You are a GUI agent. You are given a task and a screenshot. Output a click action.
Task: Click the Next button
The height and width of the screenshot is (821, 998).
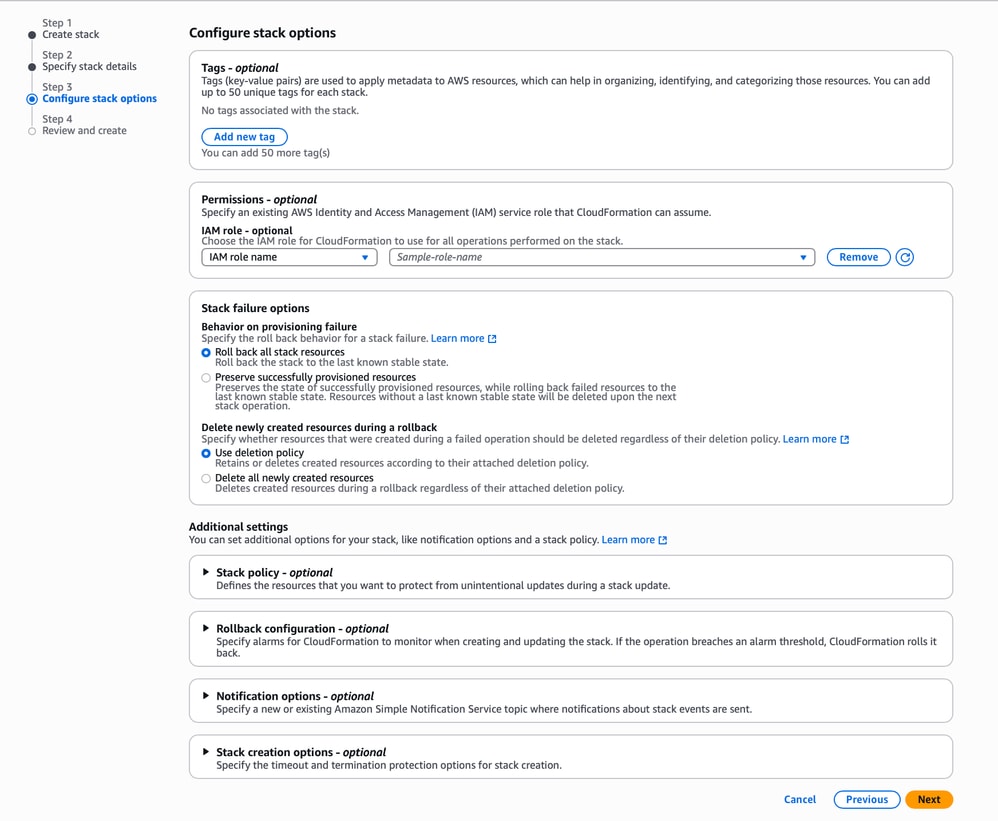point(928,799)
